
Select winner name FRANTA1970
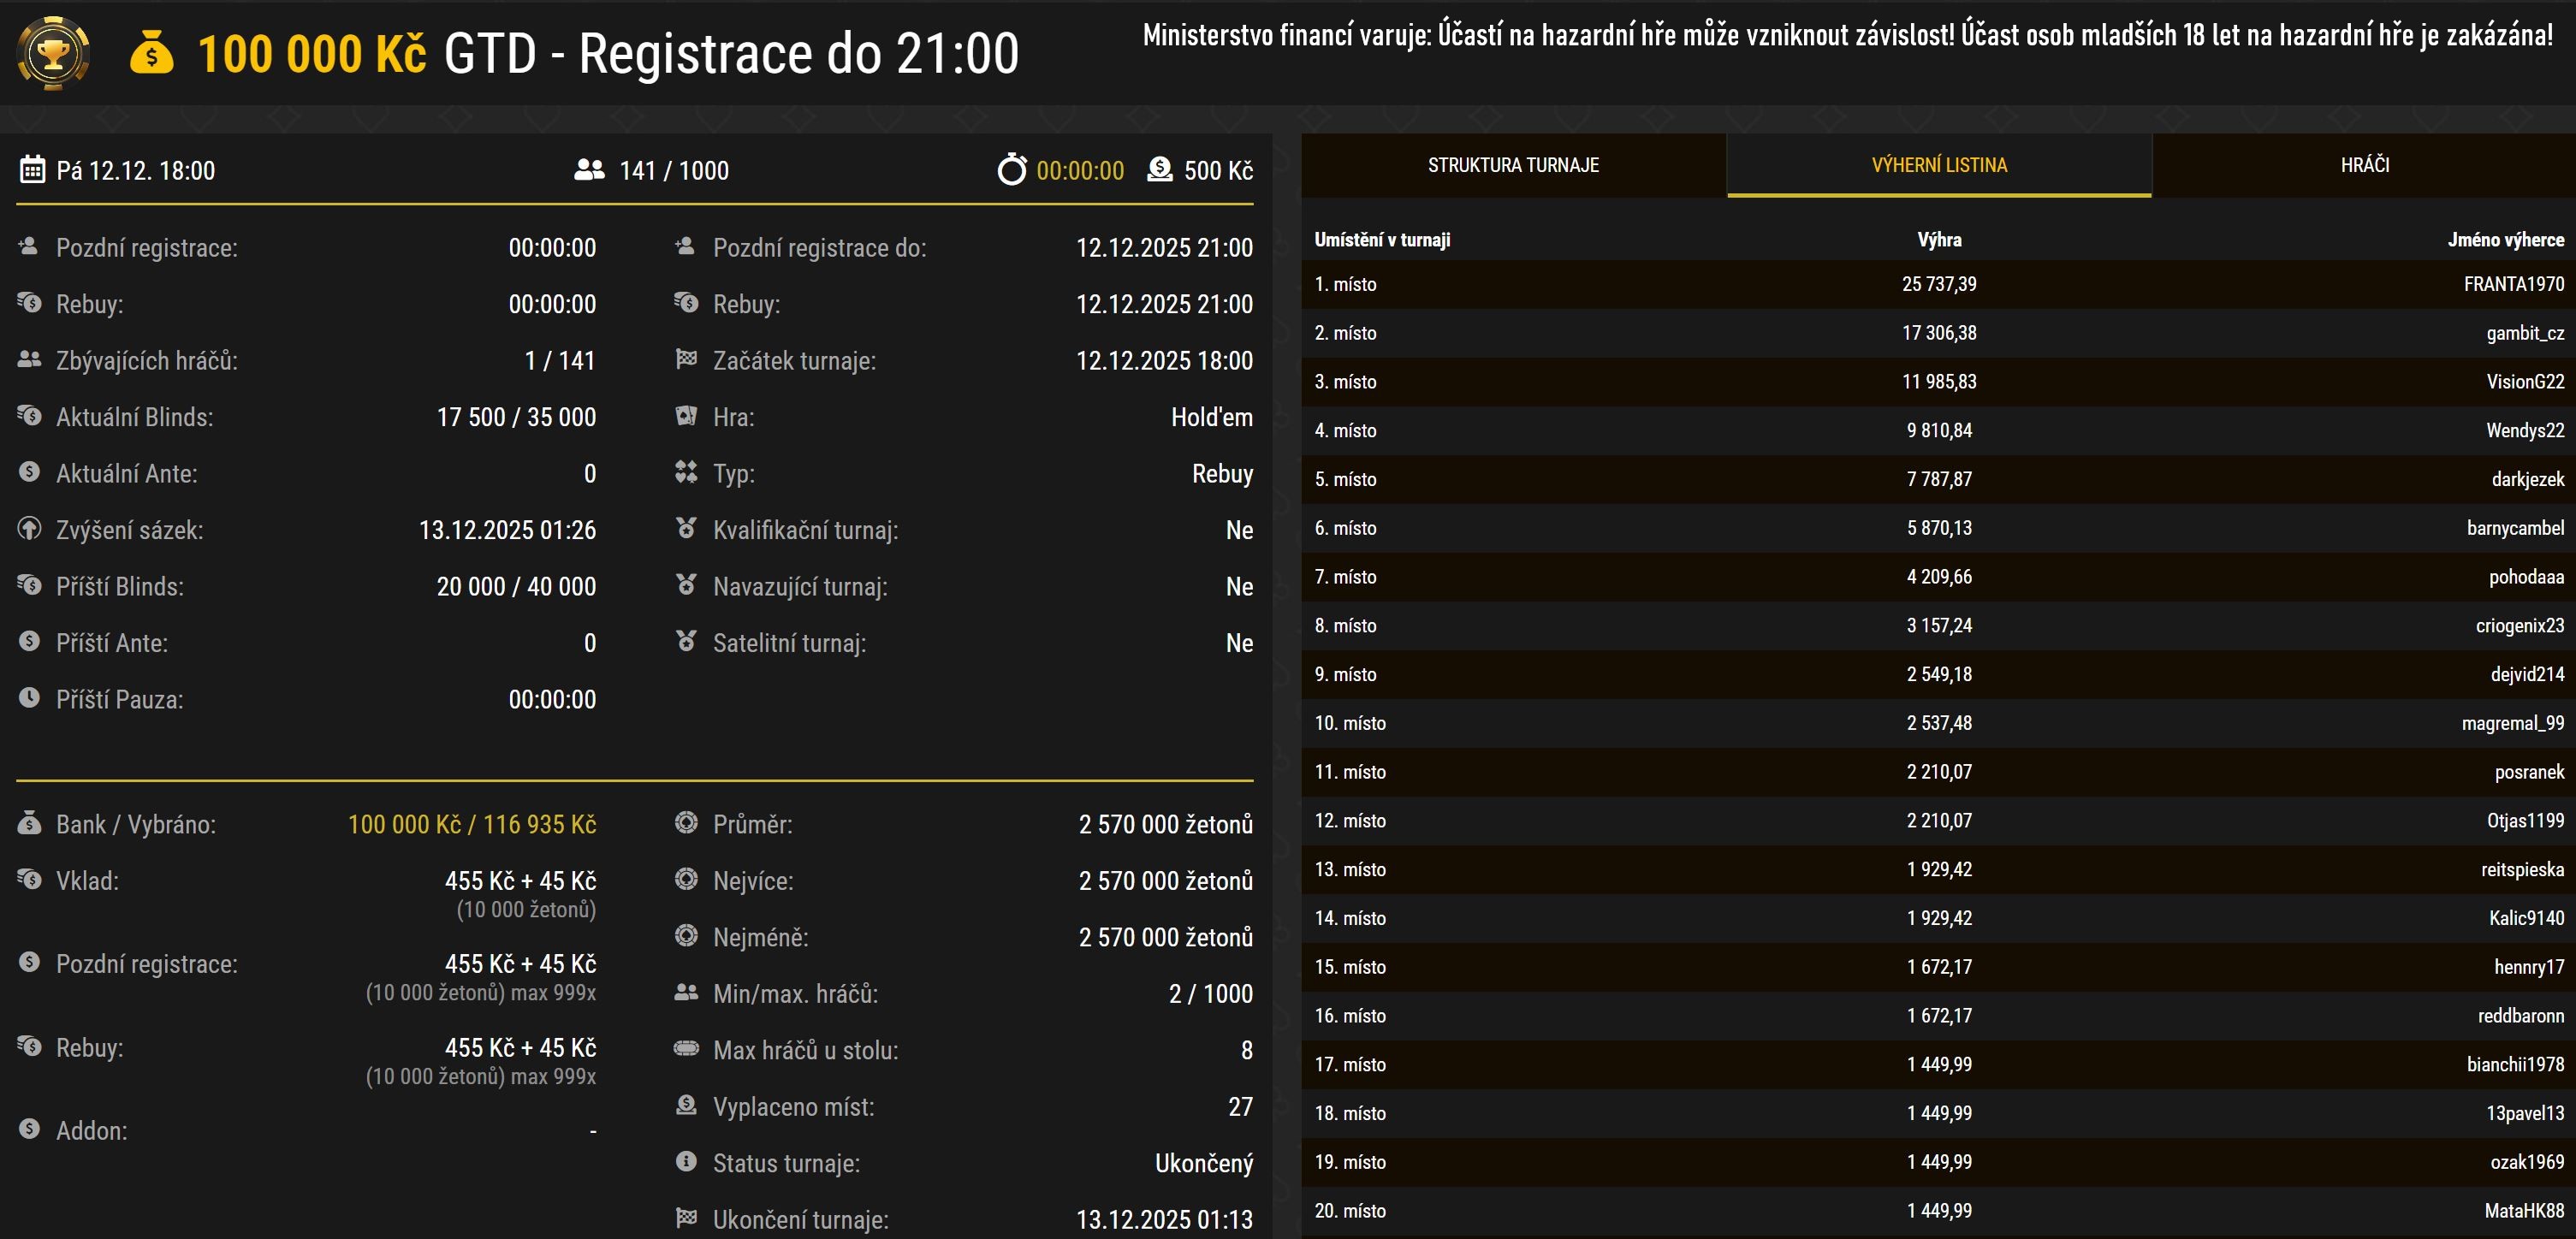[x=2514, y=284]
